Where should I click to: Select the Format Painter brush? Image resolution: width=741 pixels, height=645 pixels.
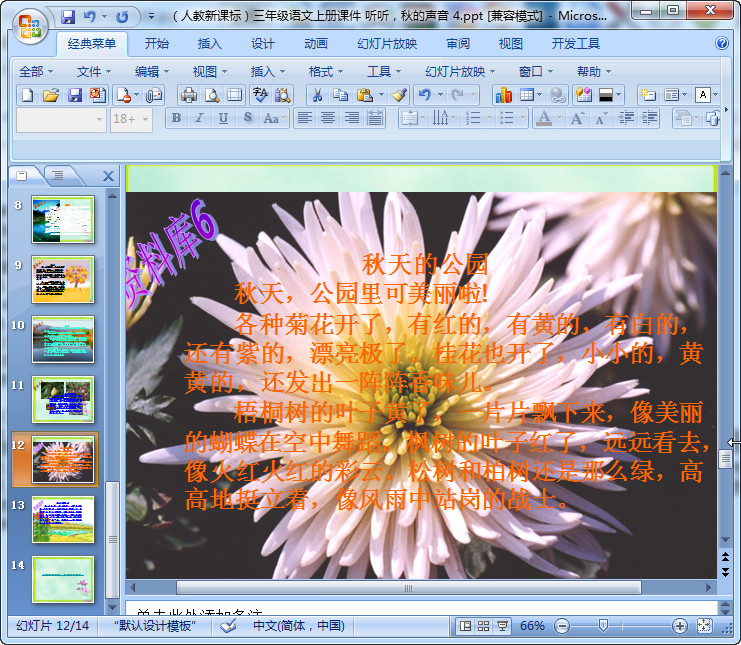click(400, 95)
